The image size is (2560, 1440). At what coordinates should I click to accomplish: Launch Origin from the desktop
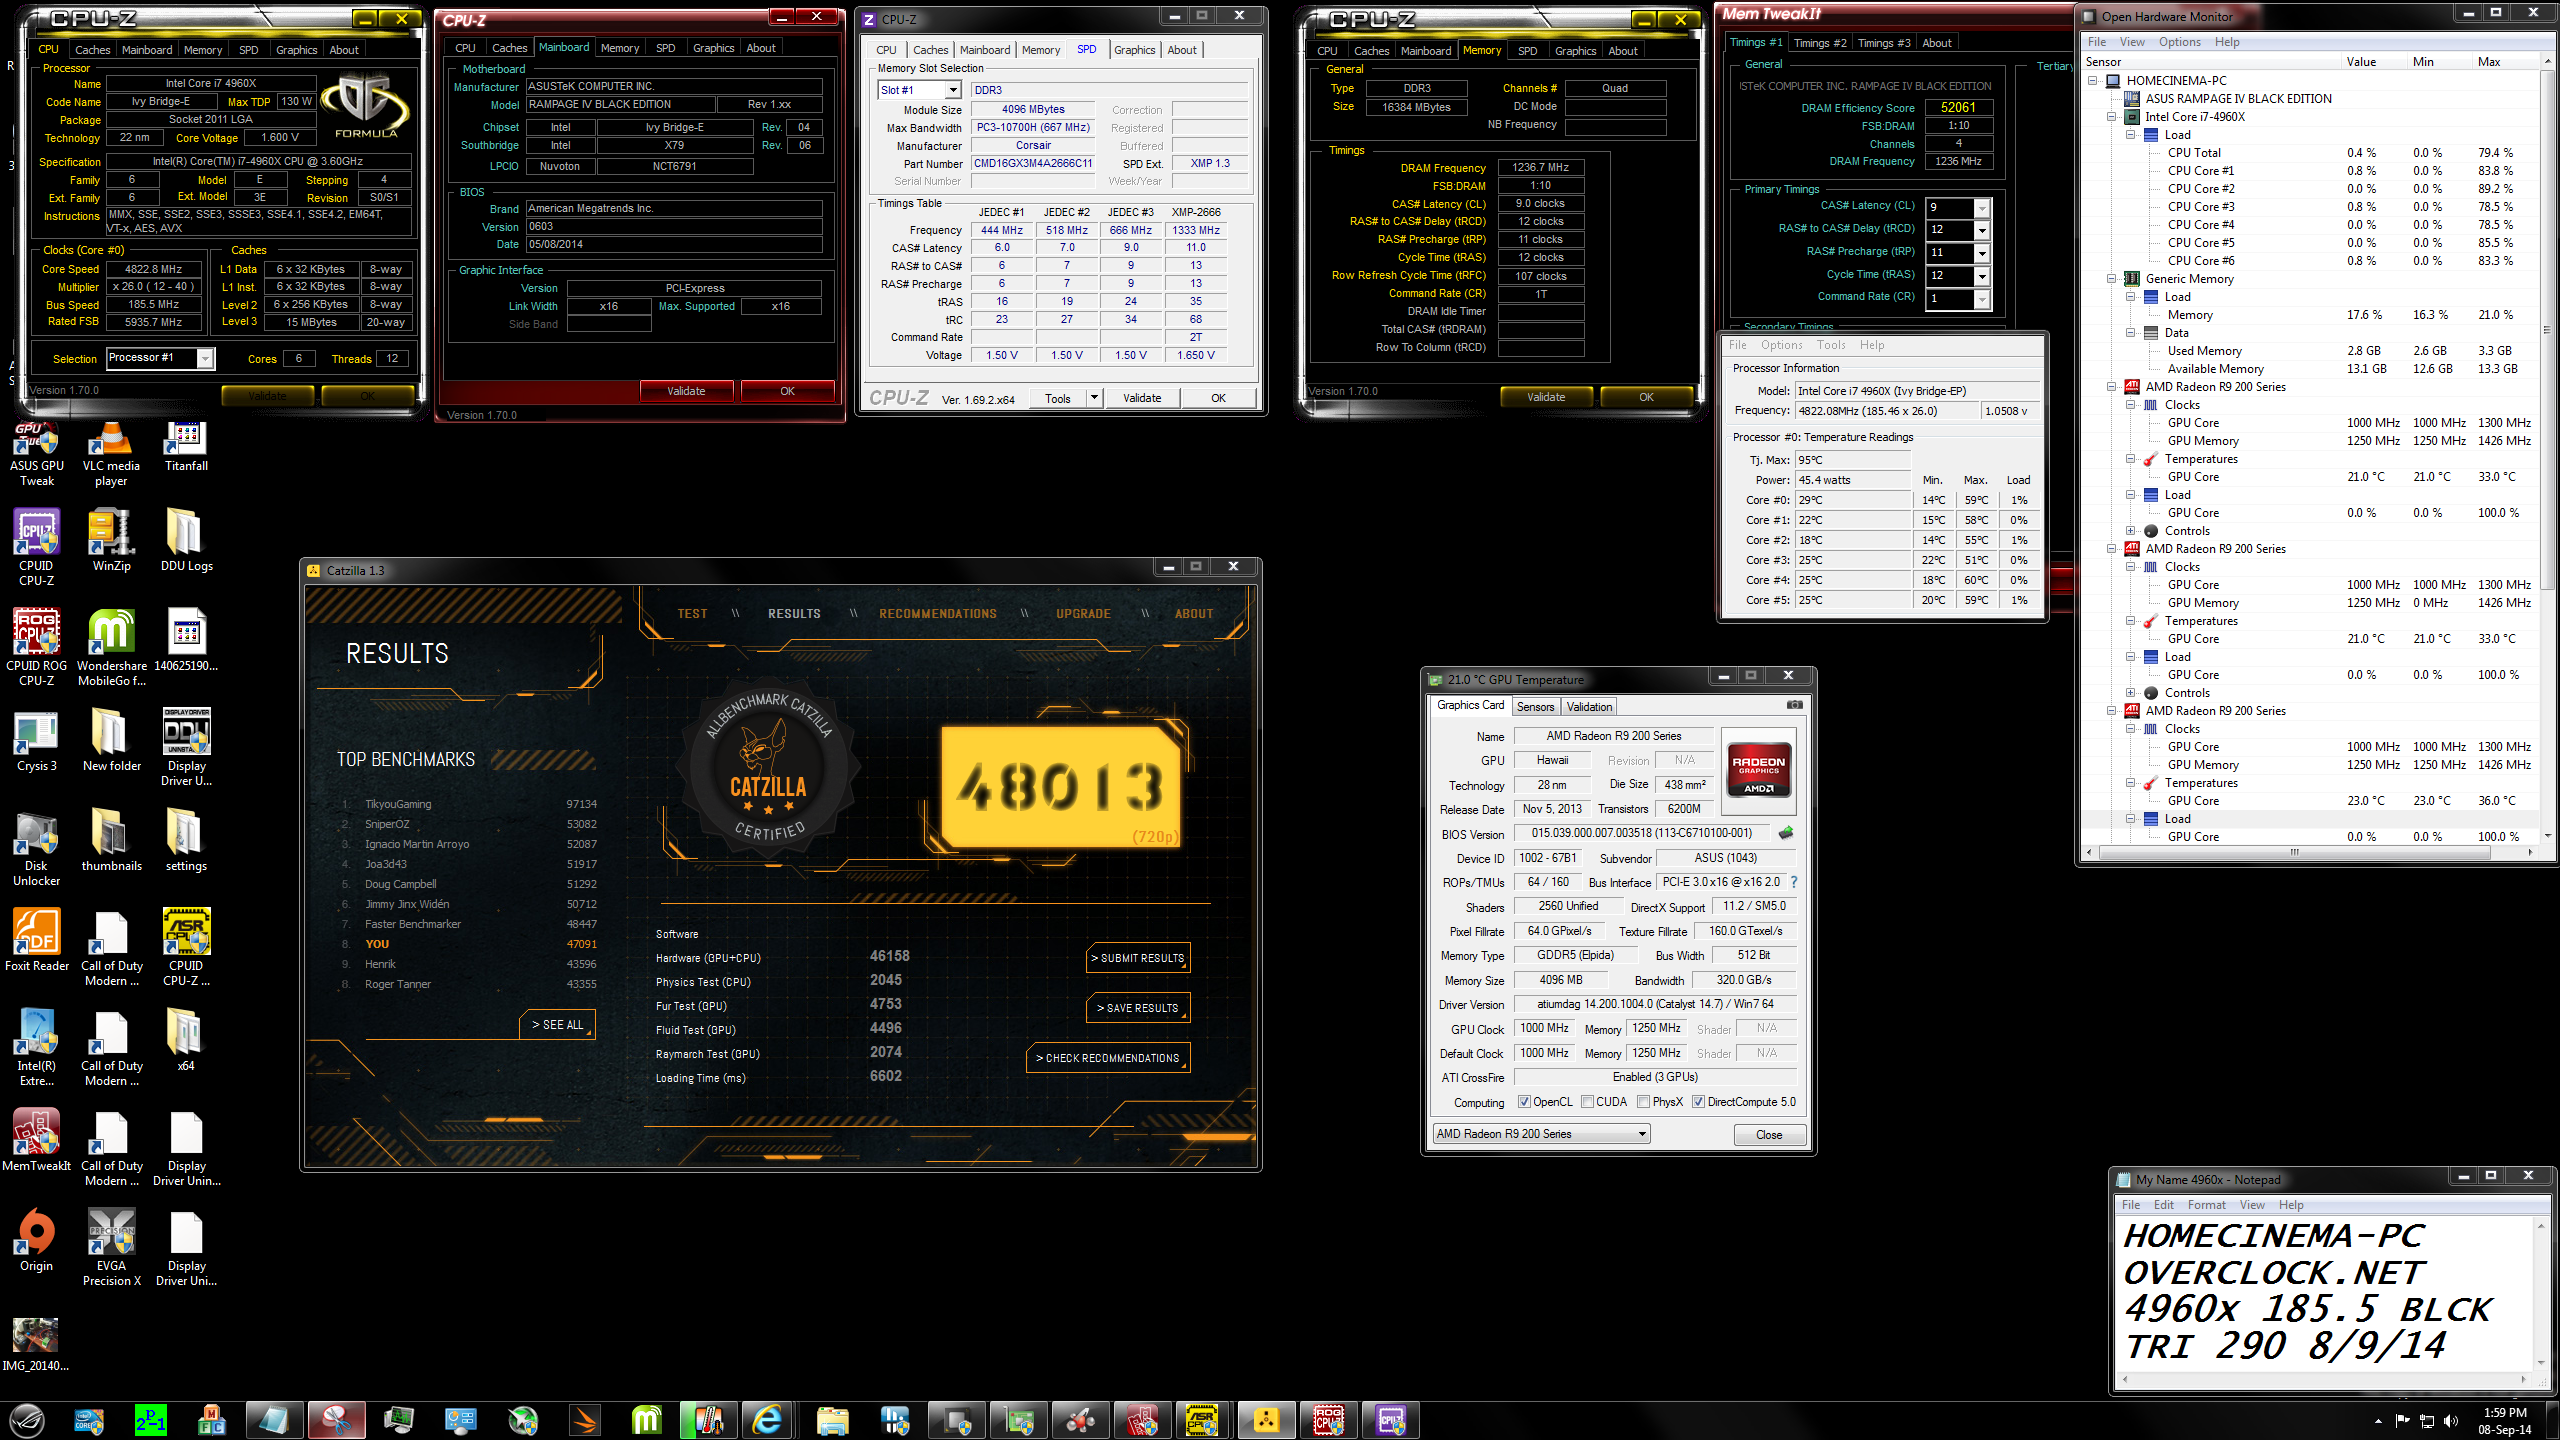pos(36,1240)
